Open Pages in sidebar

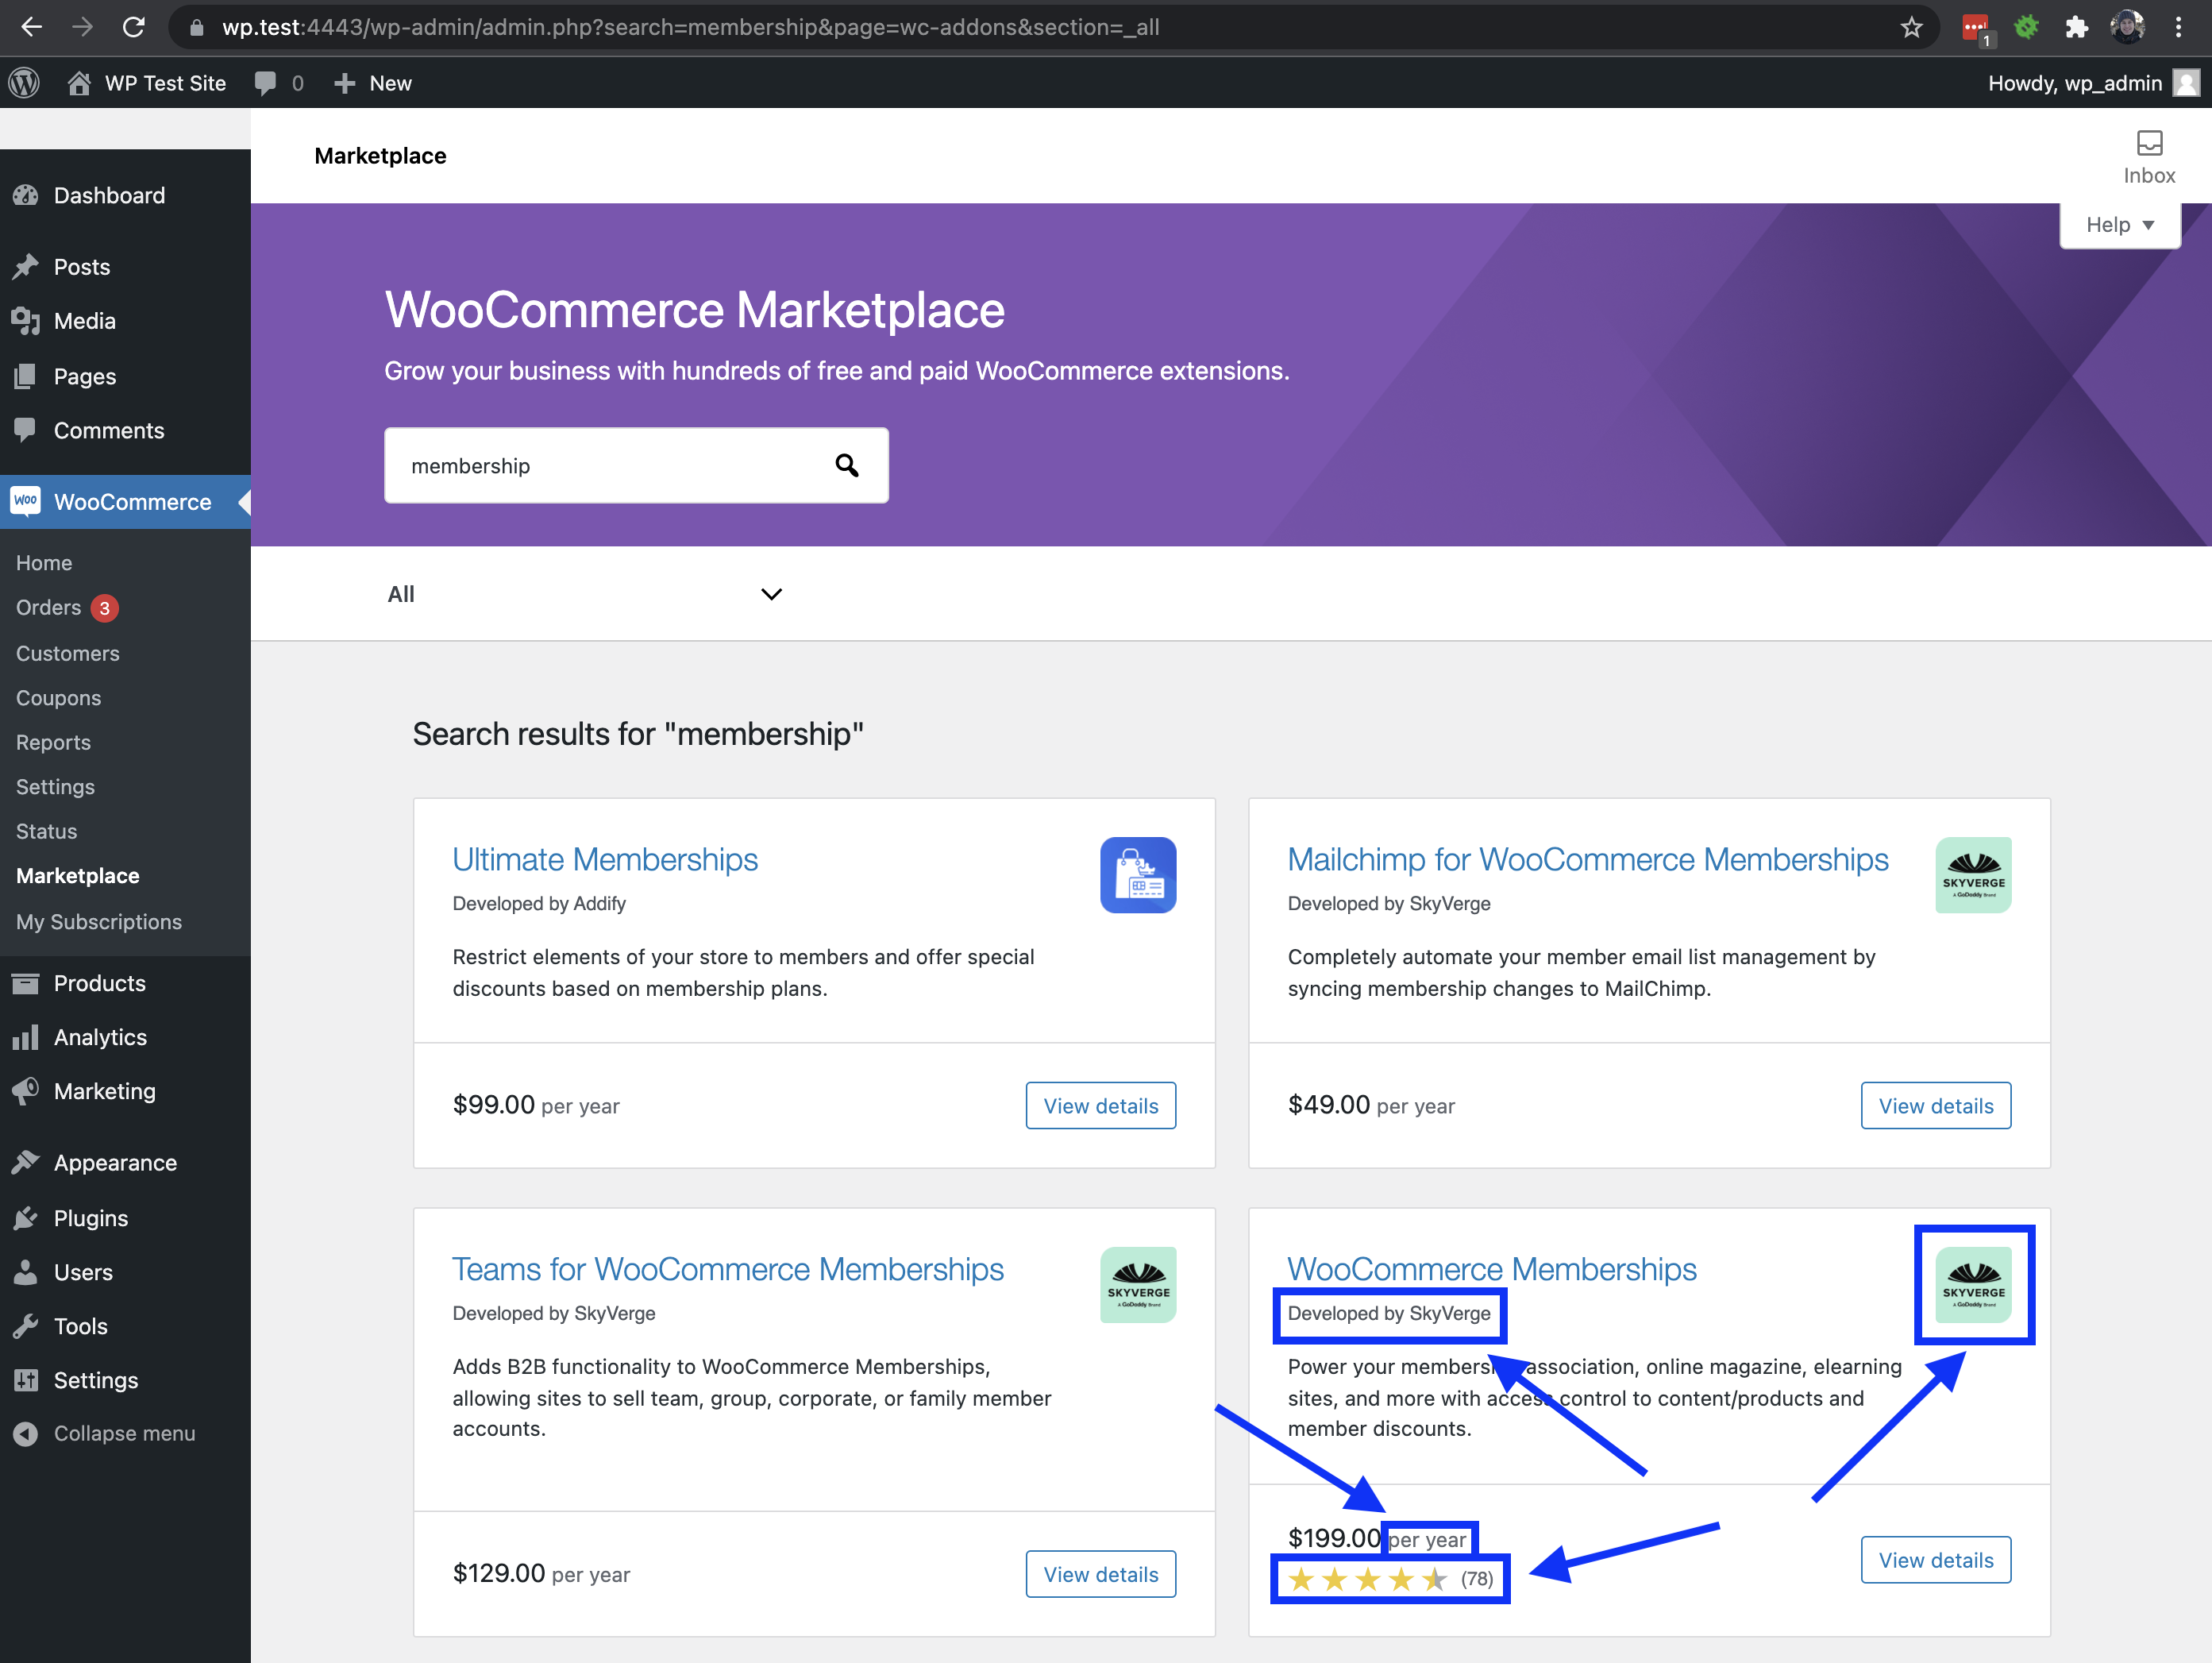(125, 376)
